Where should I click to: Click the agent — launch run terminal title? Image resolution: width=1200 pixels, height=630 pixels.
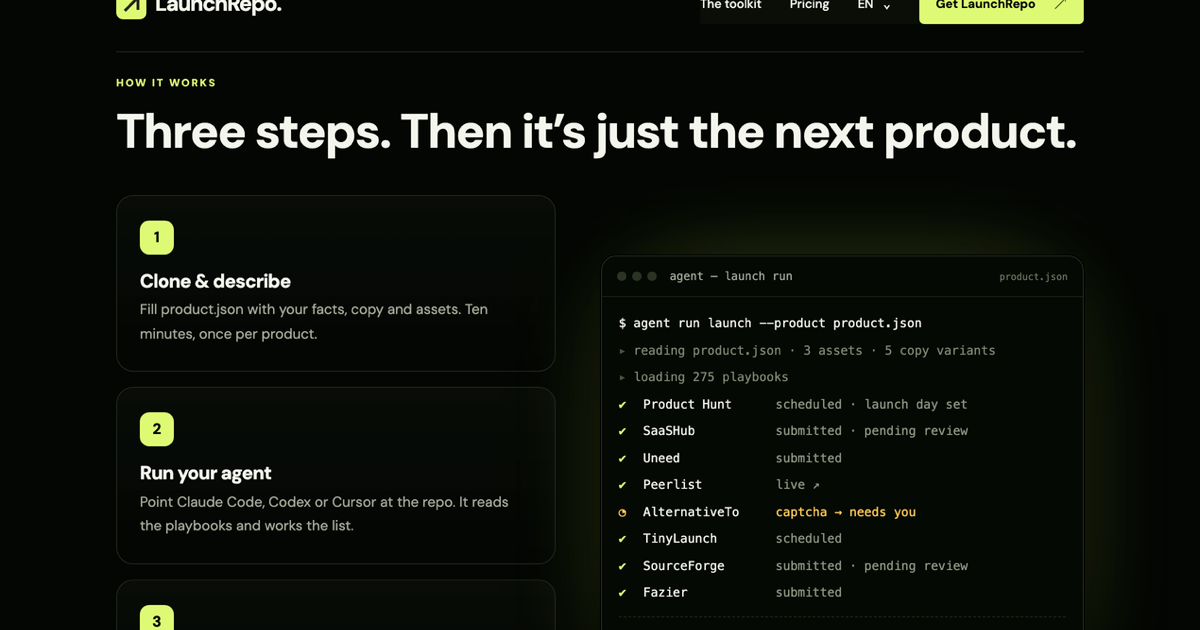[731, 276]
